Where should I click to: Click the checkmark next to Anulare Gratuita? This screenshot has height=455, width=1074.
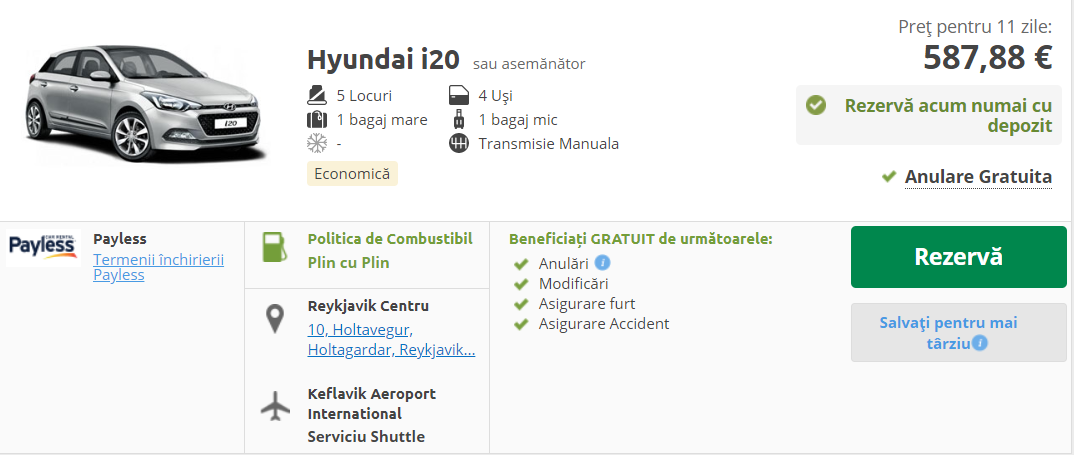pos(889,177)
